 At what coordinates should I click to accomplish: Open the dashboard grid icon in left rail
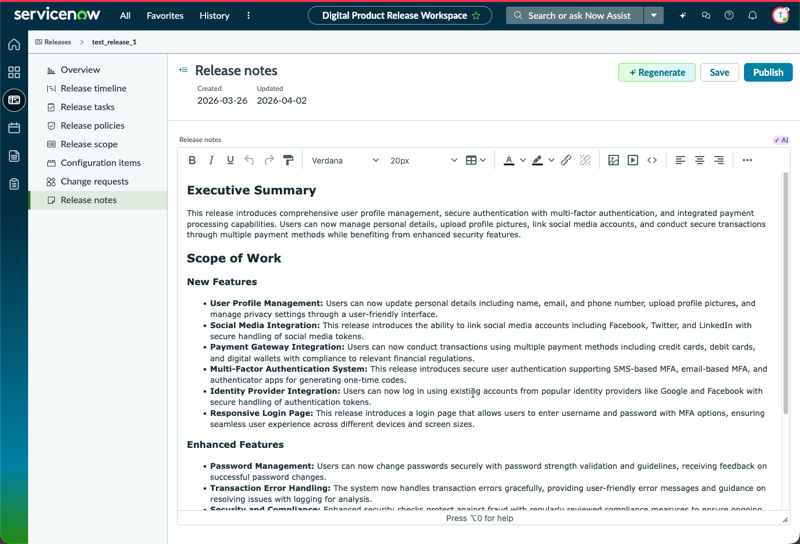point(14,72)
